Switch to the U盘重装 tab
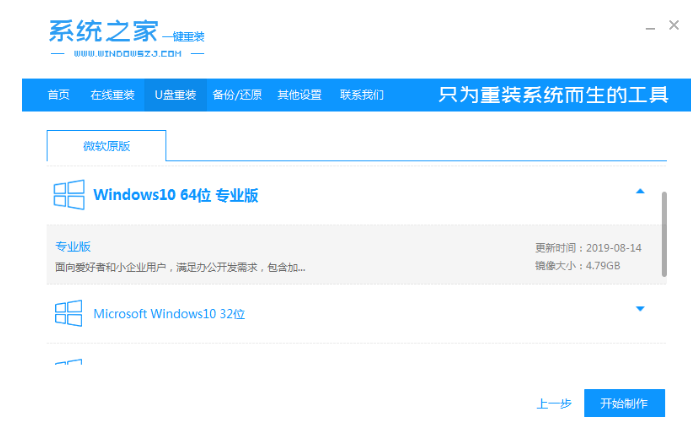Image resolution: width=697 pixels, height=429 pixels. [x=174, y=95]
